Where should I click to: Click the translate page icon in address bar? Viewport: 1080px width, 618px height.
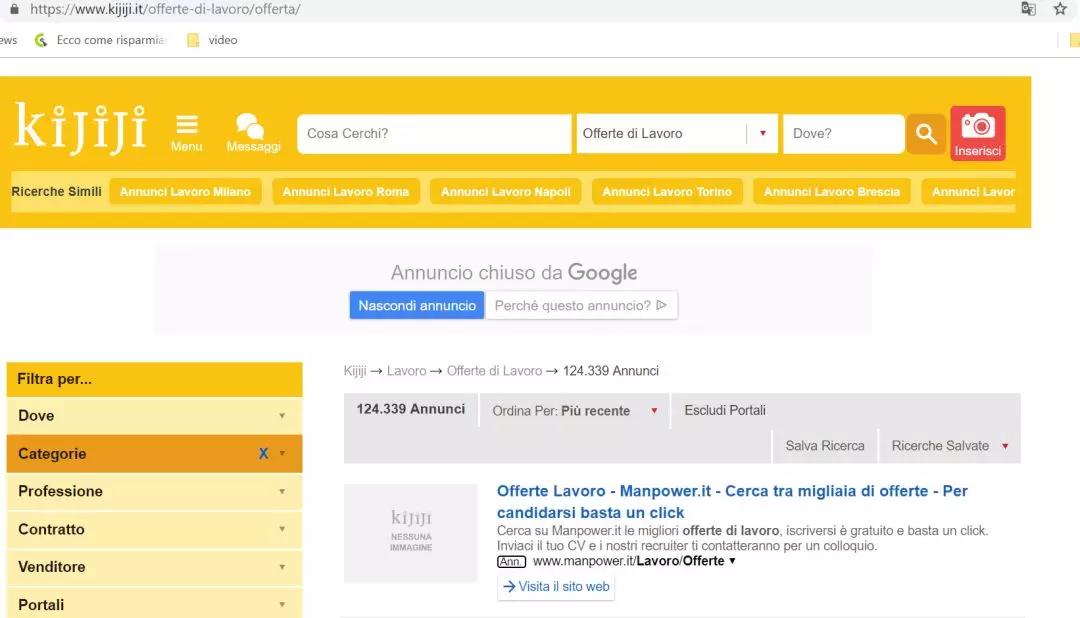point(1028,9)
